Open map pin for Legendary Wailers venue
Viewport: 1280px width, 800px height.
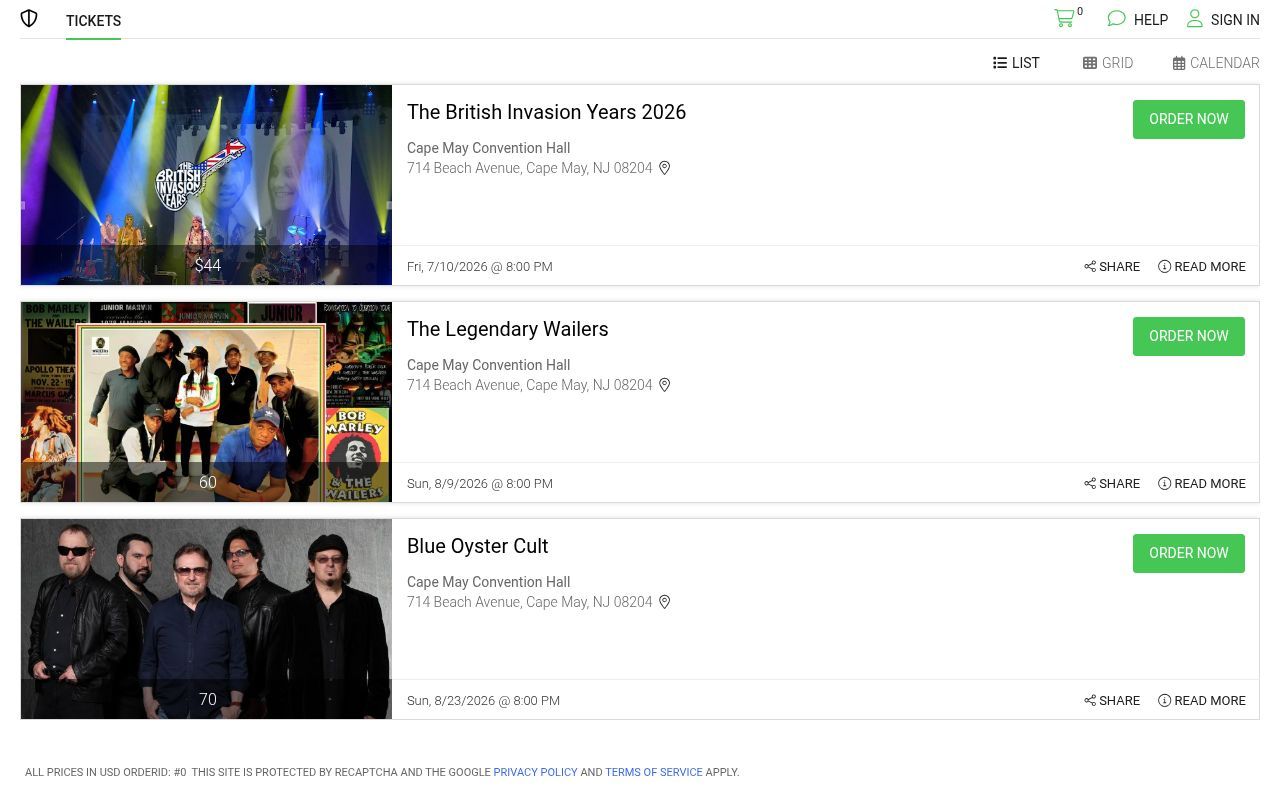(664, 385)
